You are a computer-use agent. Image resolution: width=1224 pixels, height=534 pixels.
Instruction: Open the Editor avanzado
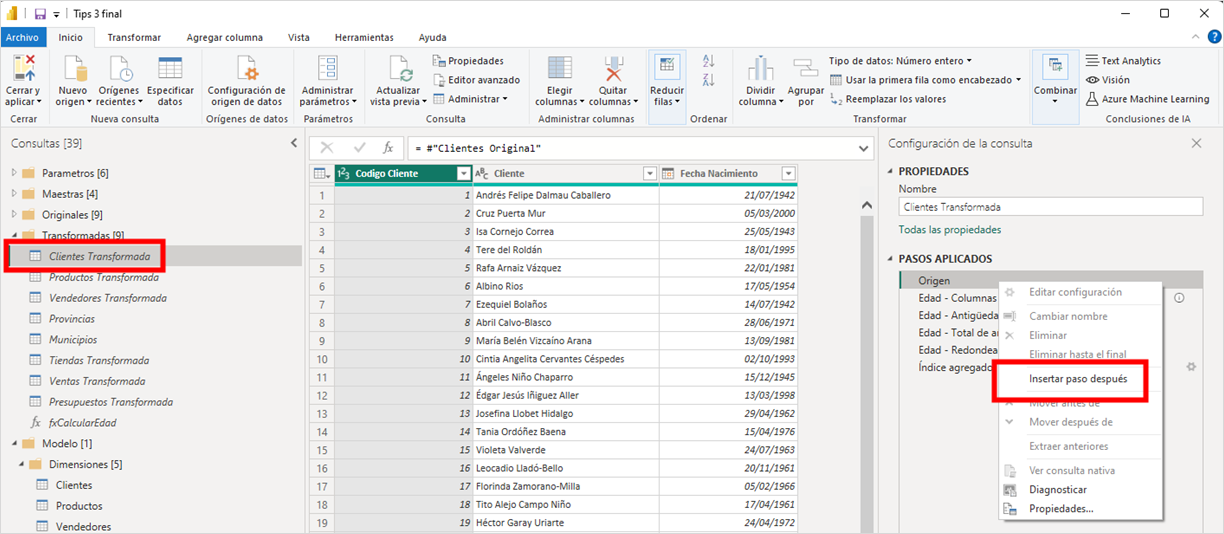[x=482, y=80]
